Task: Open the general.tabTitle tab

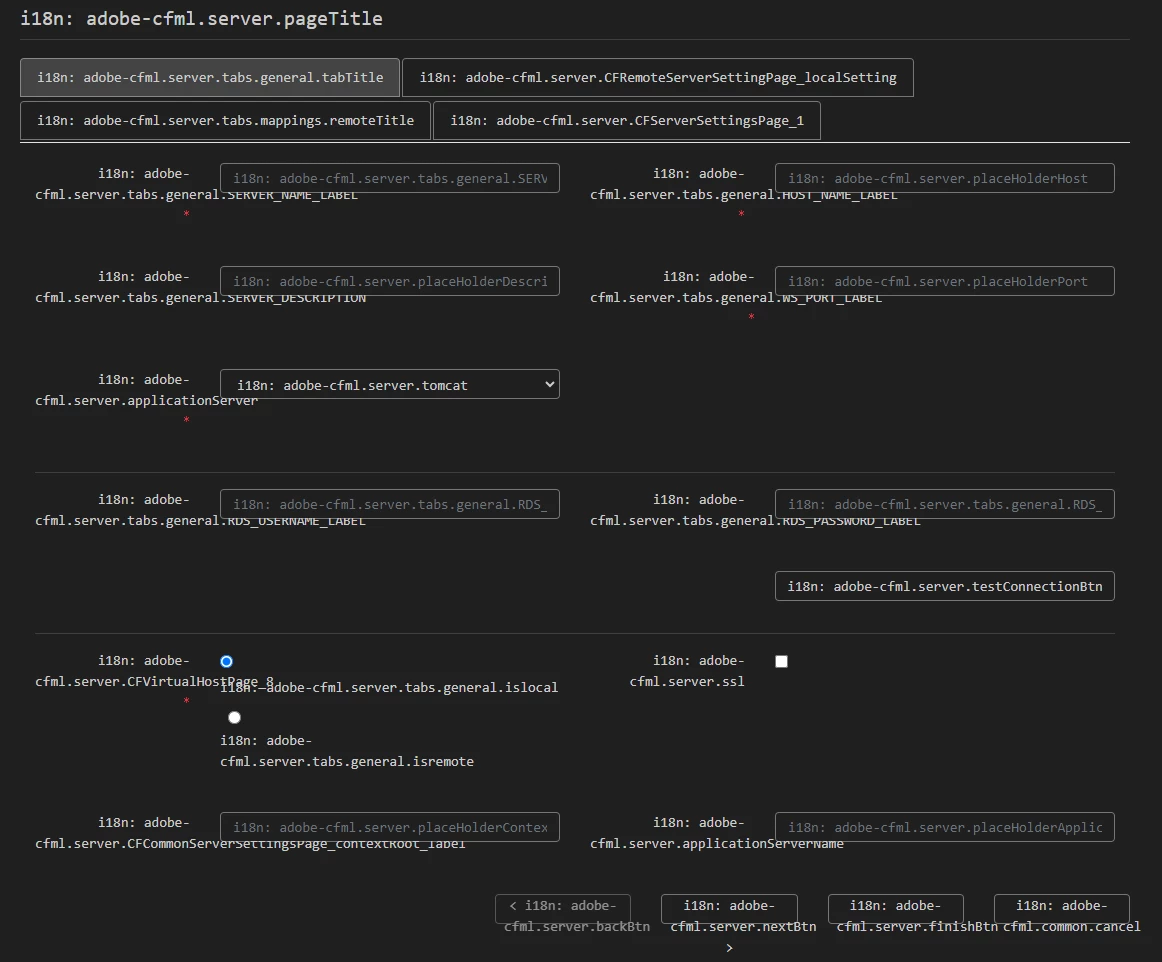Action: pos(210,78)
